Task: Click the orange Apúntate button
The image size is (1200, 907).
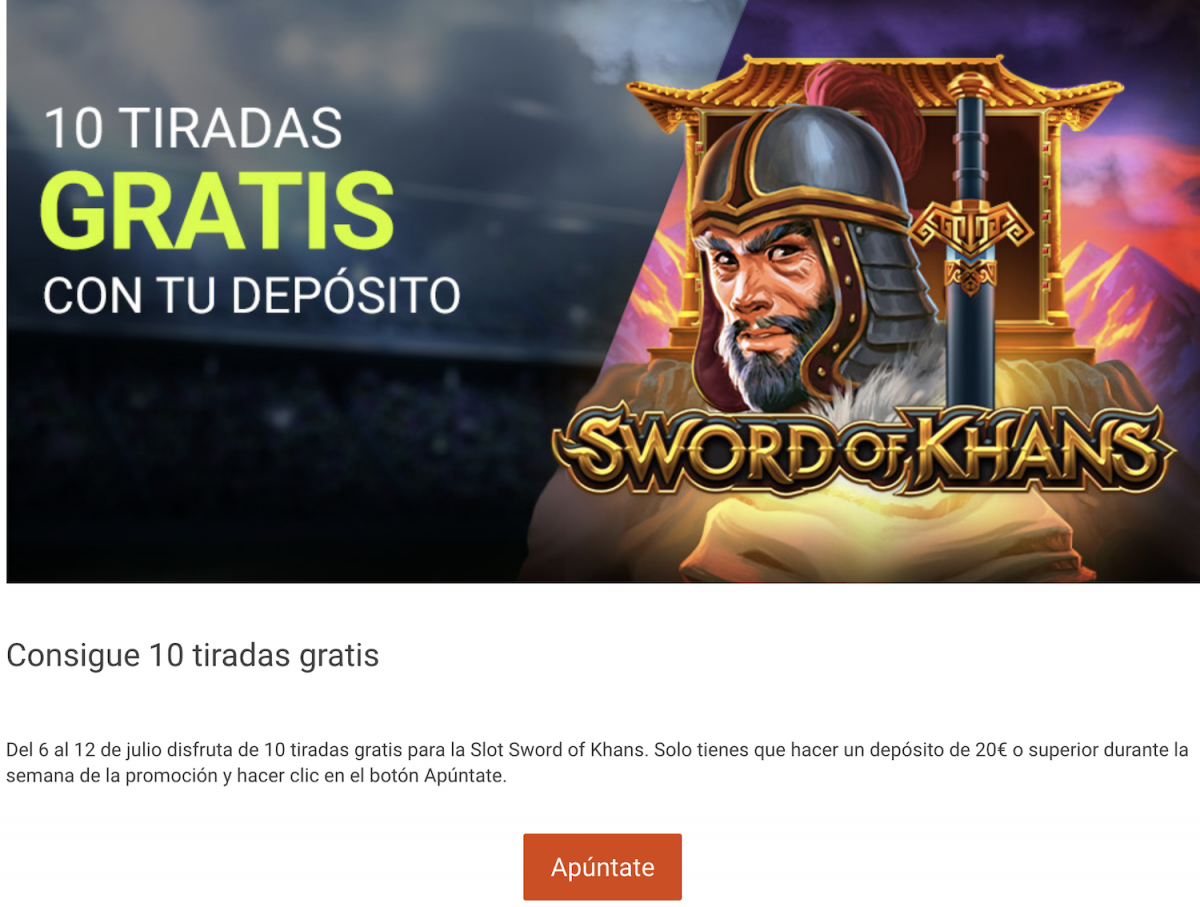Action: 602,867
